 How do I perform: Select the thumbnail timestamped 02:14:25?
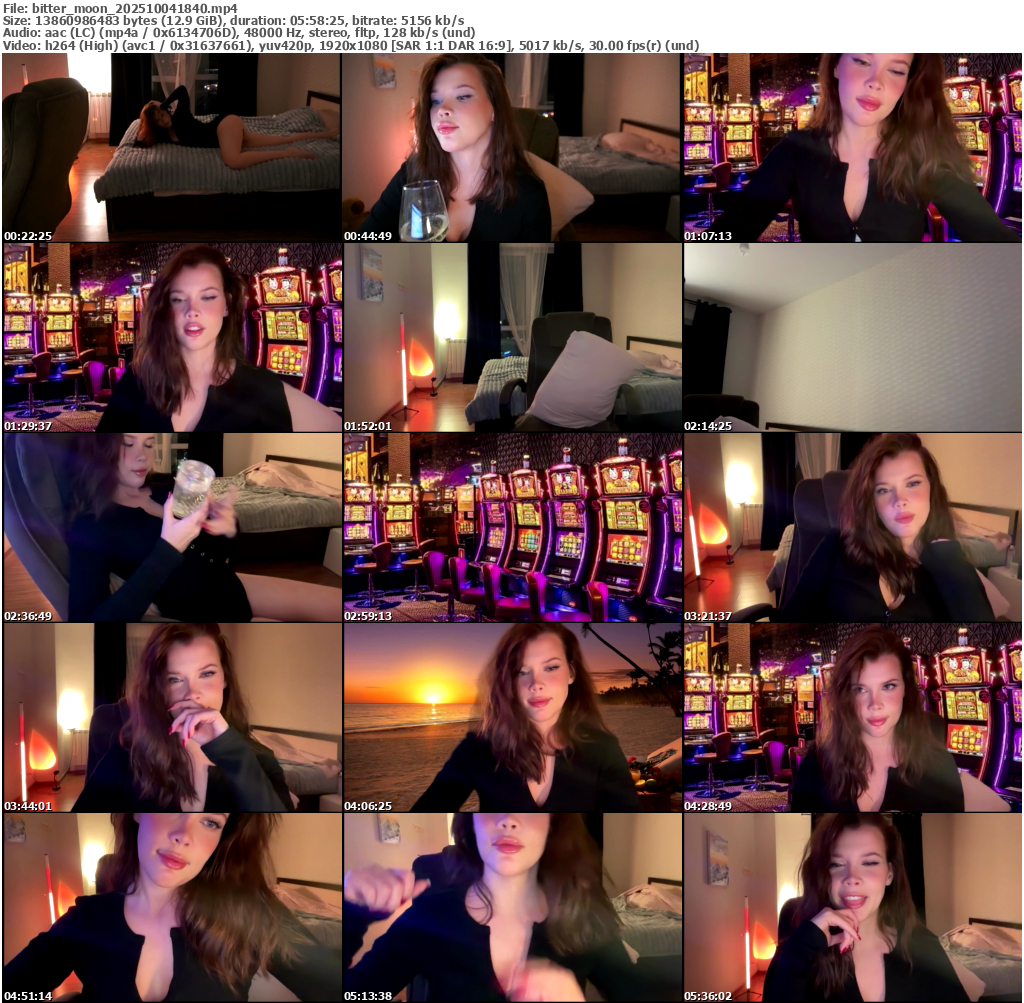click(x=852, y=338)
